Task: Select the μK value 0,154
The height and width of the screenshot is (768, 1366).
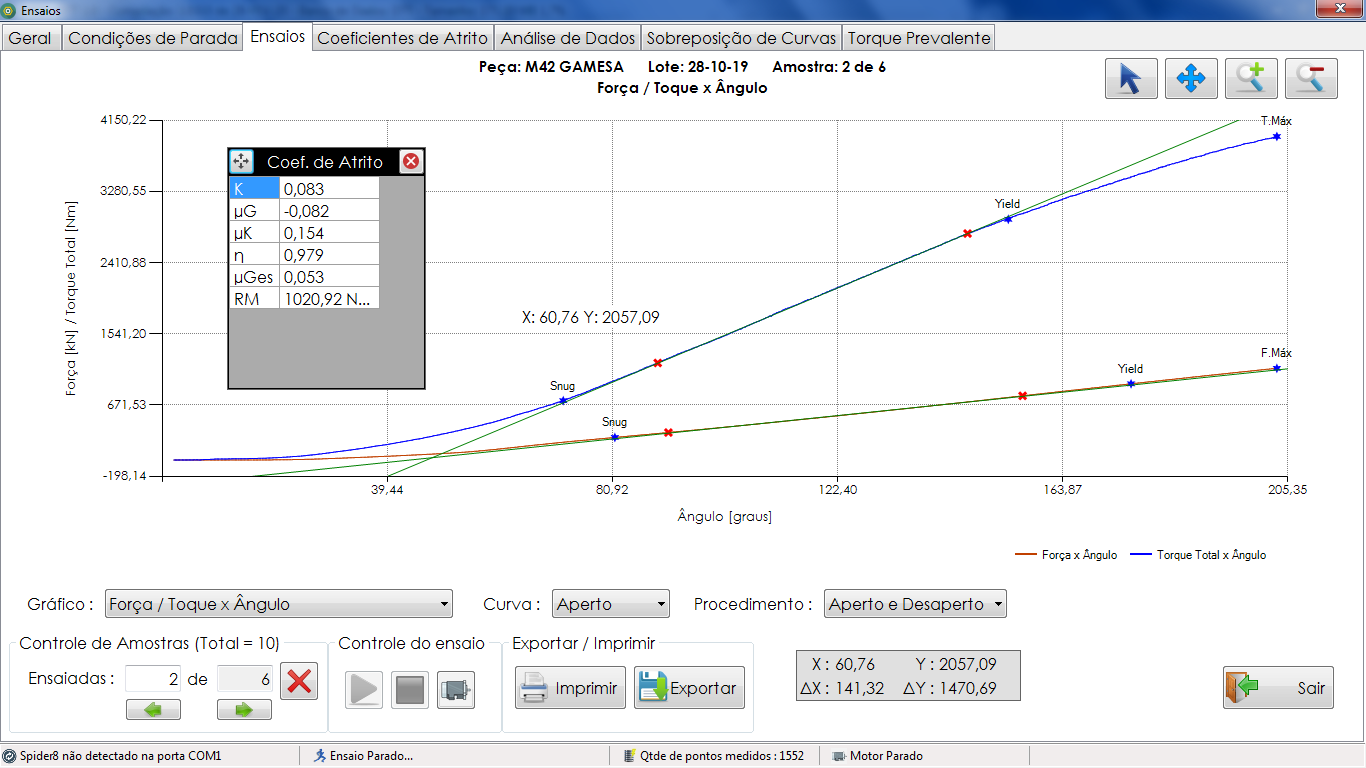Action: pos(329,232)
